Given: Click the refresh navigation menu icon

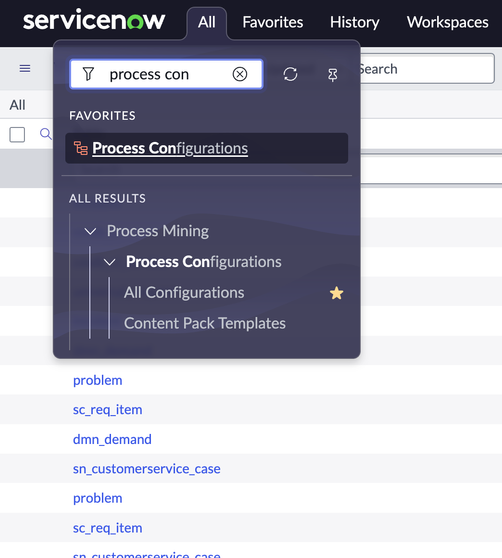Looking at the screenshot, I should 290,74.
